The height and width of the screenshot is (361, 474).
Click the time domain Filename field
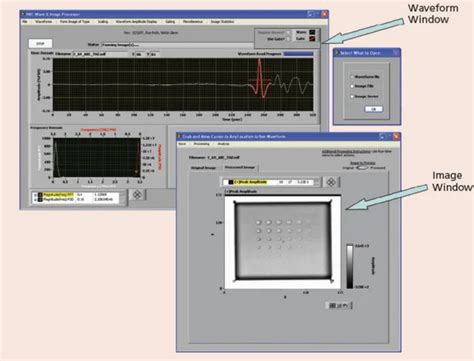click(100, 54)
